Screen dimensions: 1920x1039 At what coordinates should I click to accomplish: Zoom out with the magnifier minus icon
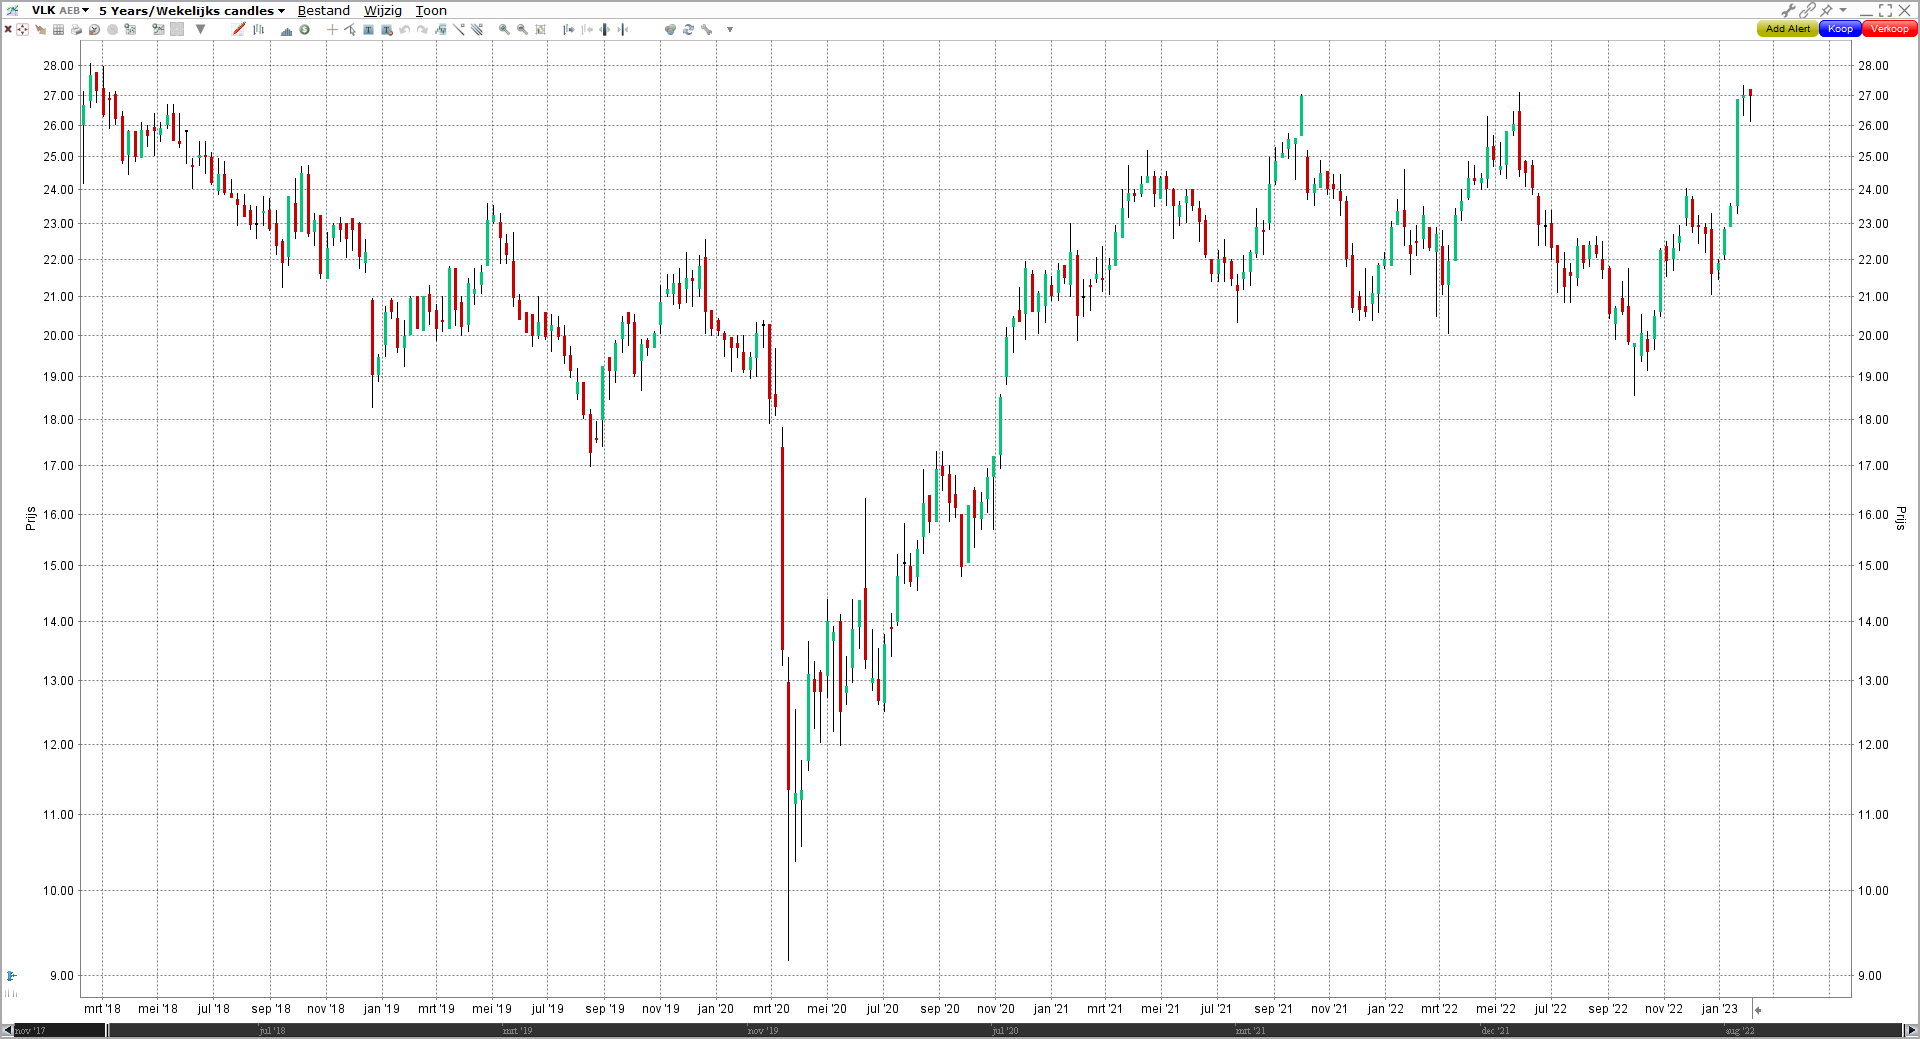coord(522,29)
